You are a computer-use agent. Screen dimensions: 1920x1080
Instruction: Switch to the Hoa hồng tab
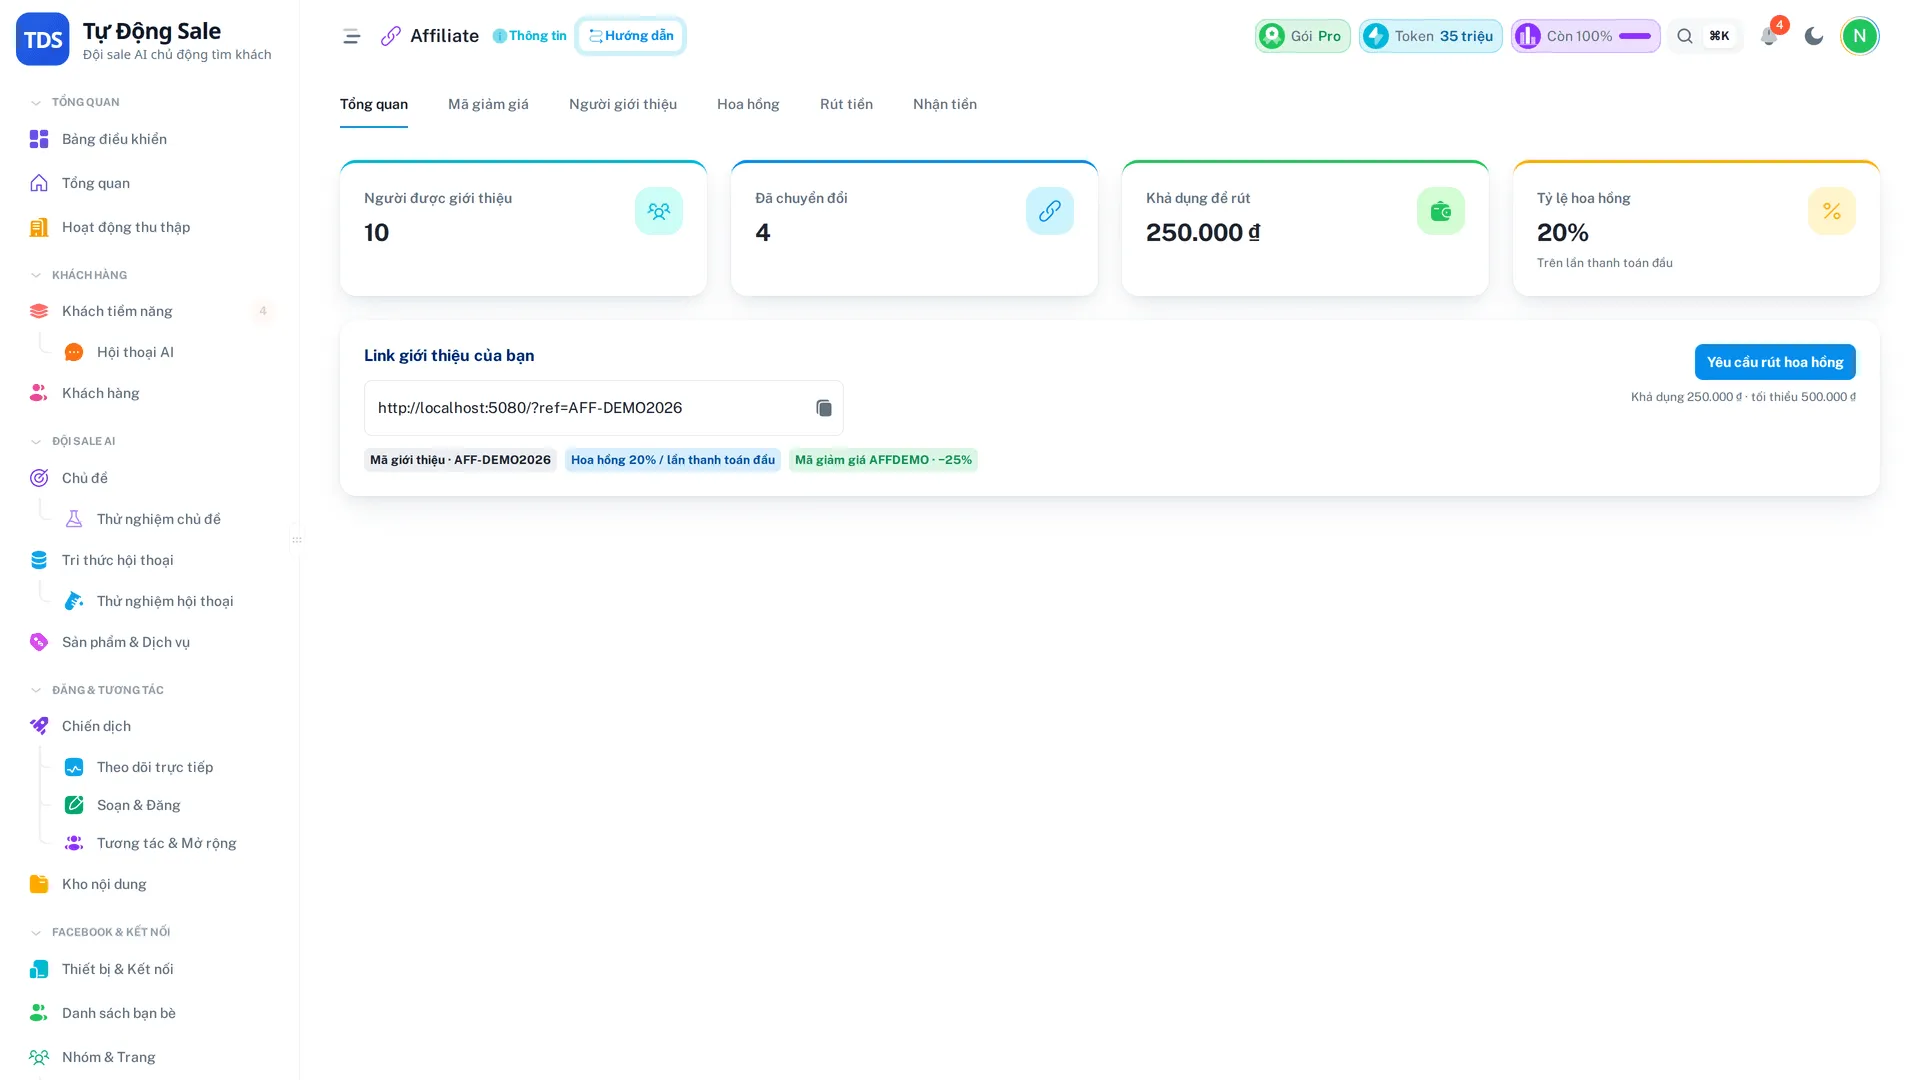[x=748, y=104]
